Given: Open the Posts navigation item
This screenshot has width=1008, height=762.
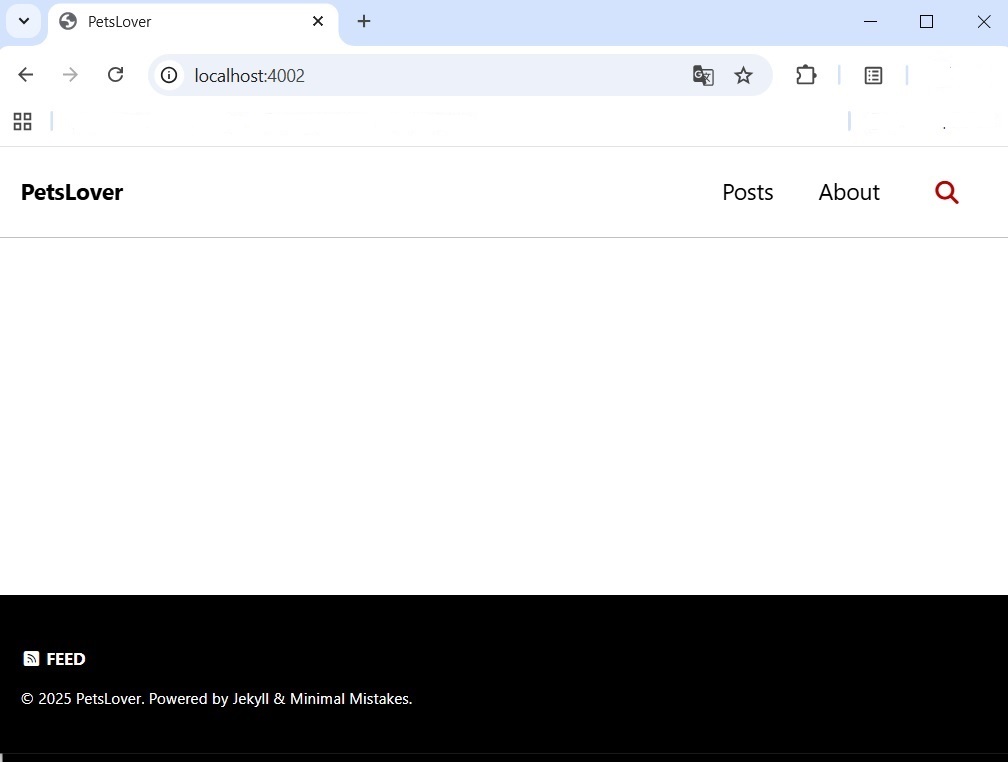Looking at the screenshot, I should coord(747,192).
